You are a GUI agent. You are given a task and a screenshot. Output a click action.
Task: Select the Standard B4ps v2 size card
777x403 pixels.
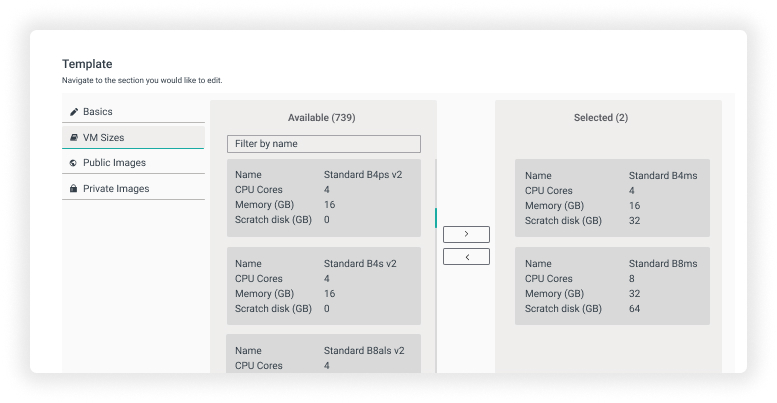[323, 197]
